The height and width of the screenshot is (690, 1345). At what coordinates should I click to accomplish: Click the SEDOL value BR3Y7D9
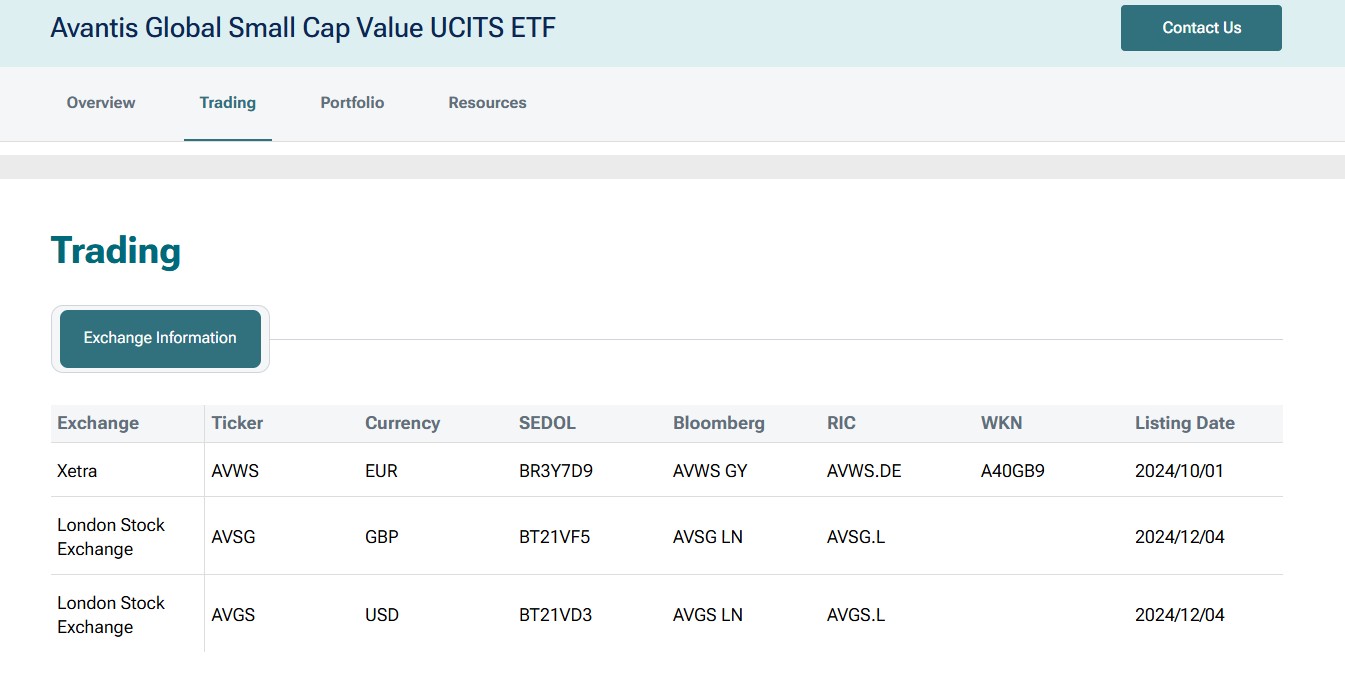coord(555,471)
